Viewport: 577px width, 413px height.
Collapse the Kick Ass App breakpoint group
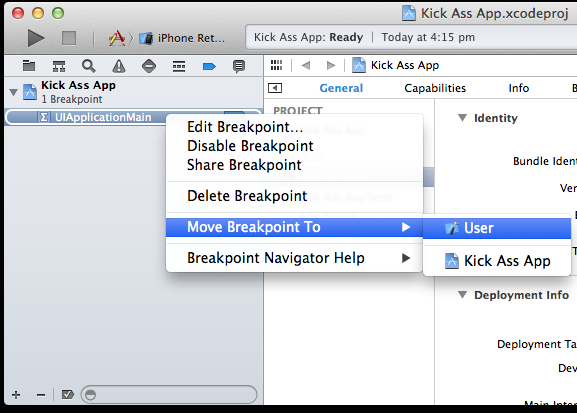pyautogui.click(x=13, y=92)
